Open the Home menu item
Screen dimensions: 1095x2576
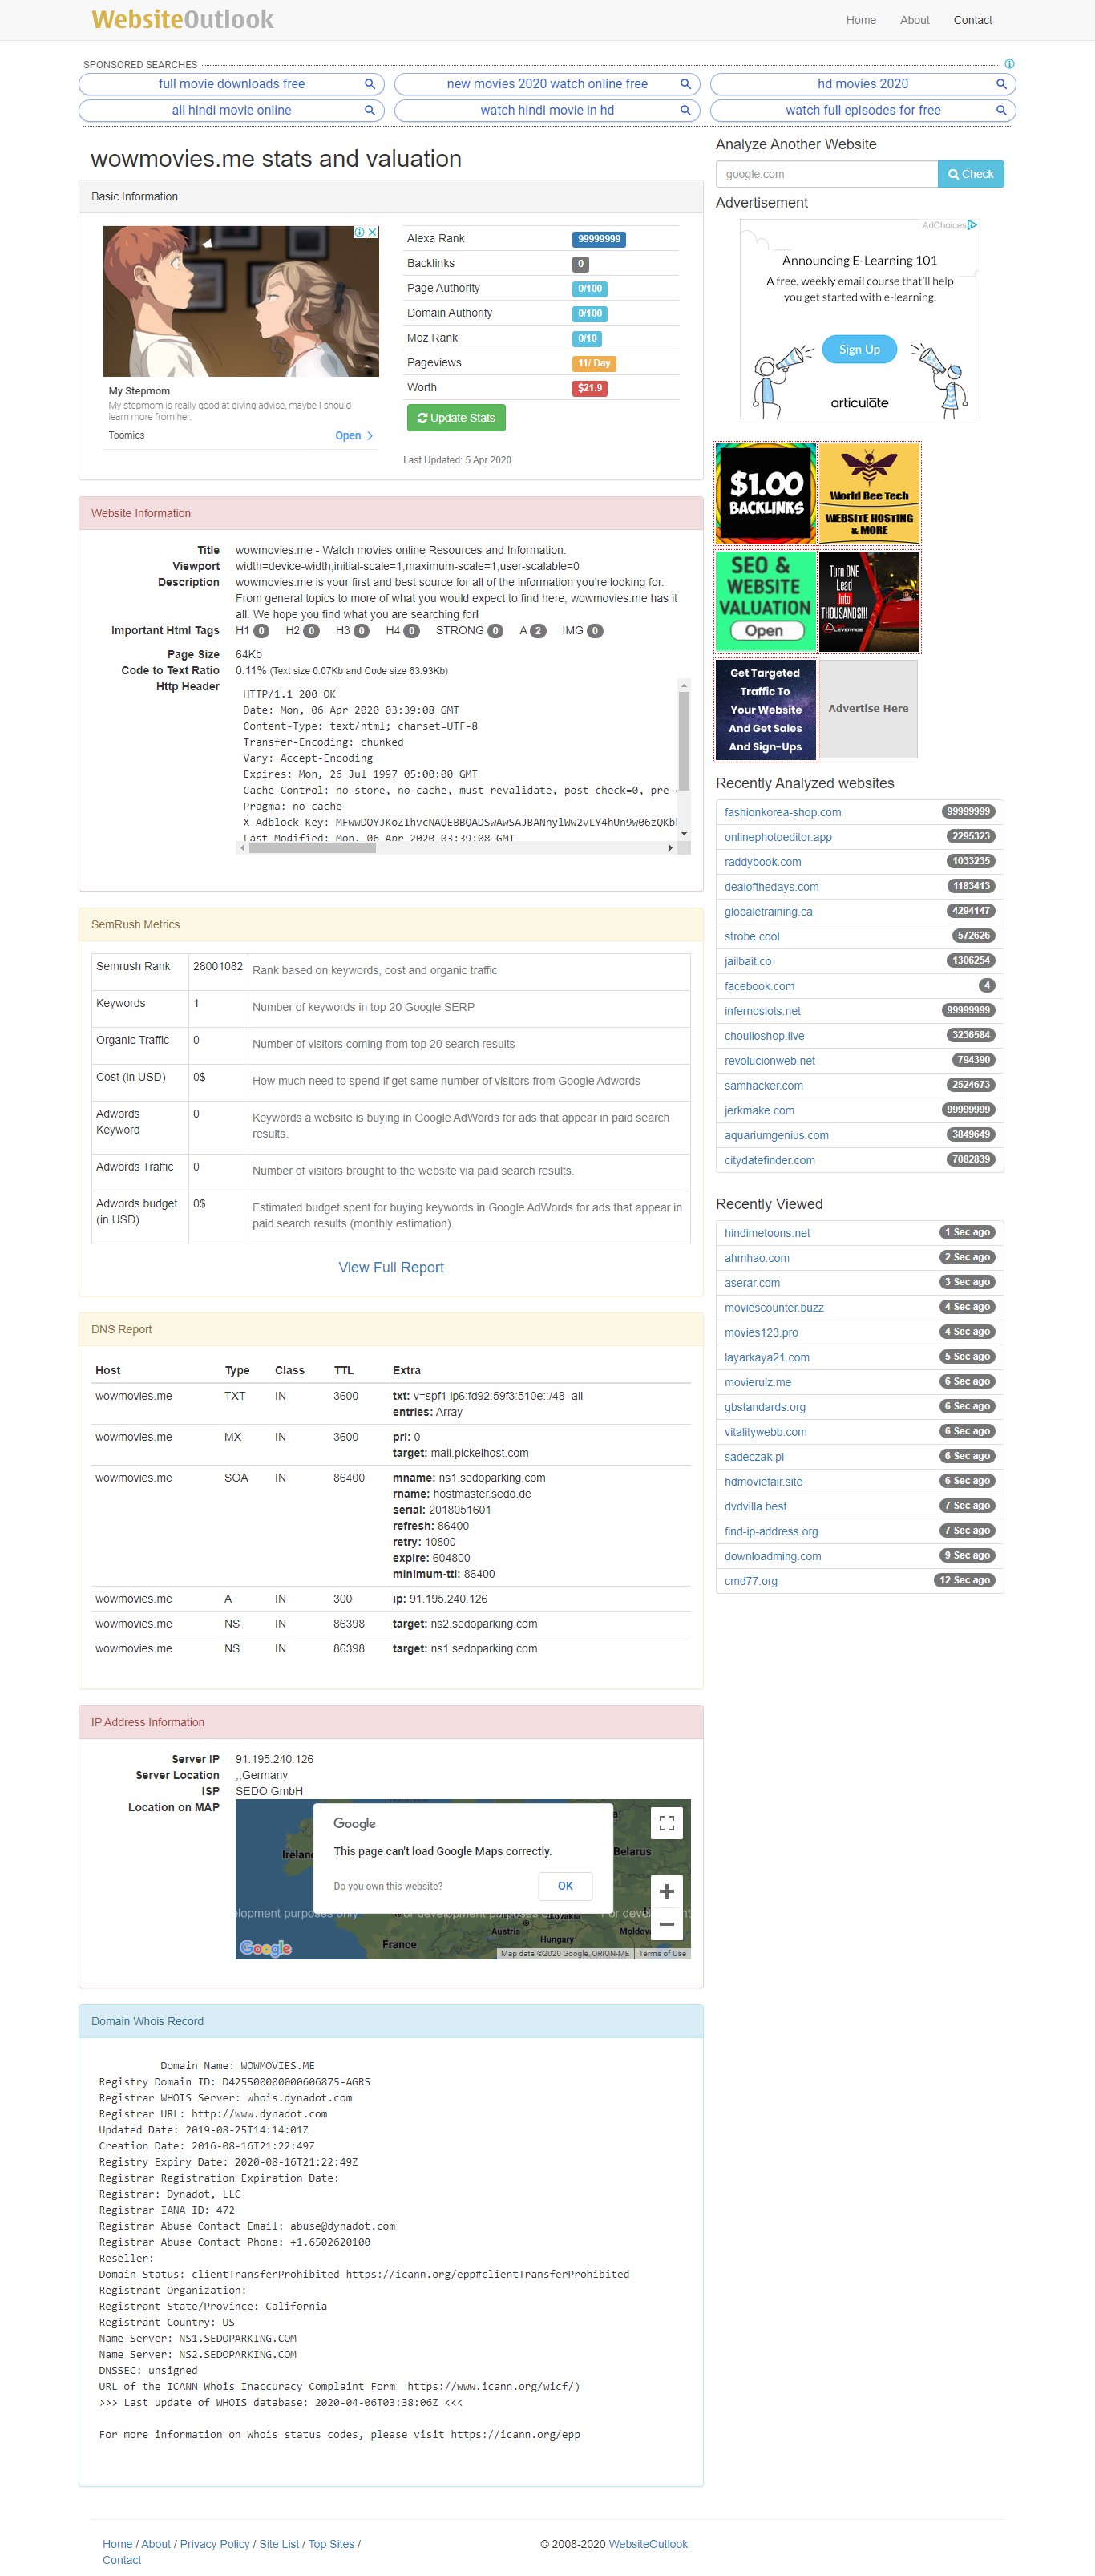click(860, 20)
